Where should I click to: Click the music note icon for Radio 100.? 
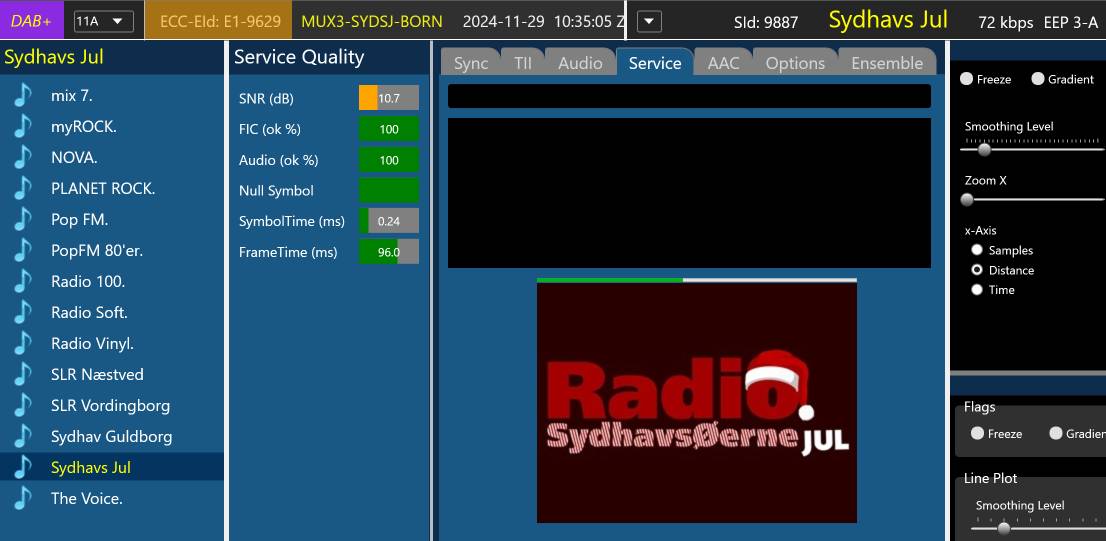22,281
